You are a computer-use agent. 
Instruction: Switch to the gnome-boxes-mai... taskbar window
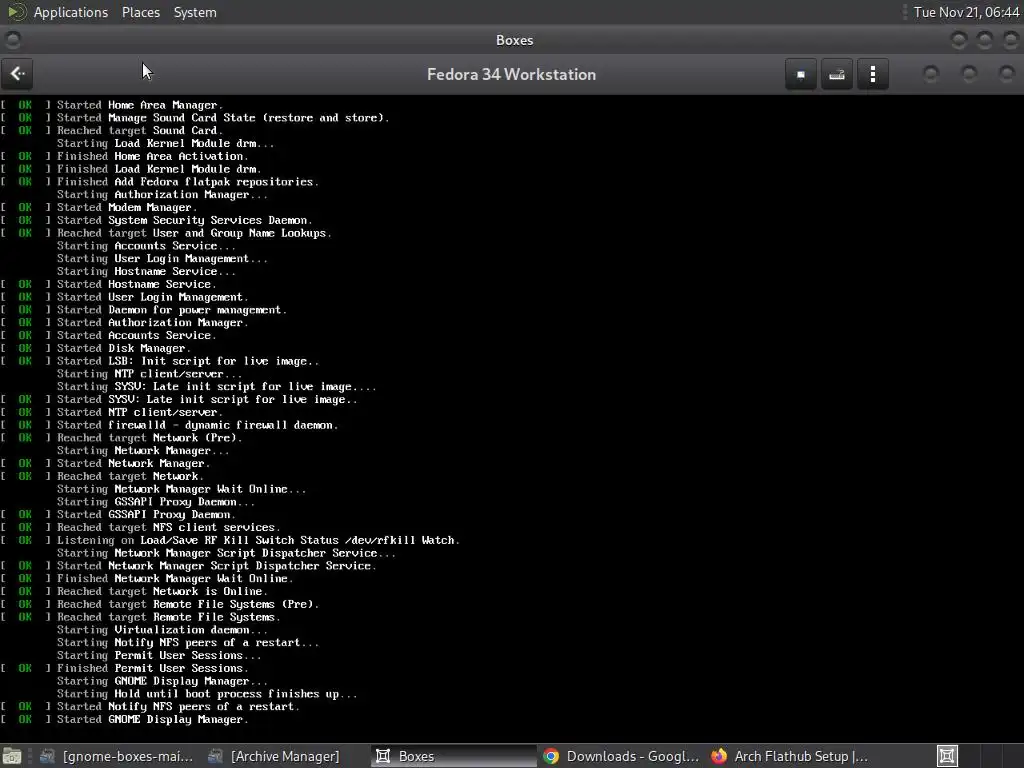(x=118, y=756)
